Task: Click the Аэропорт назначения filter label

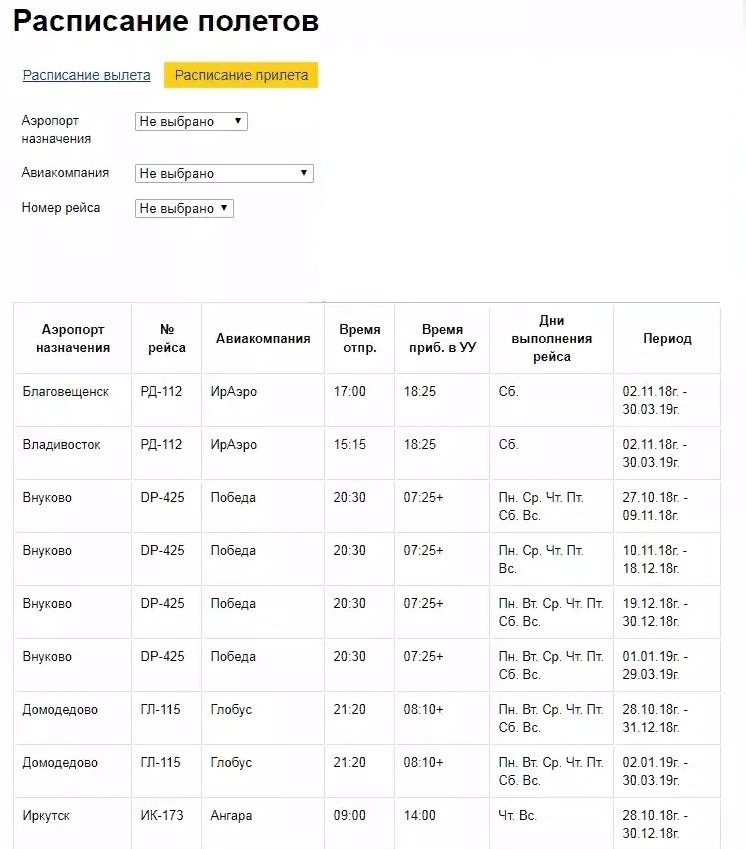Action: click(56, 129)
